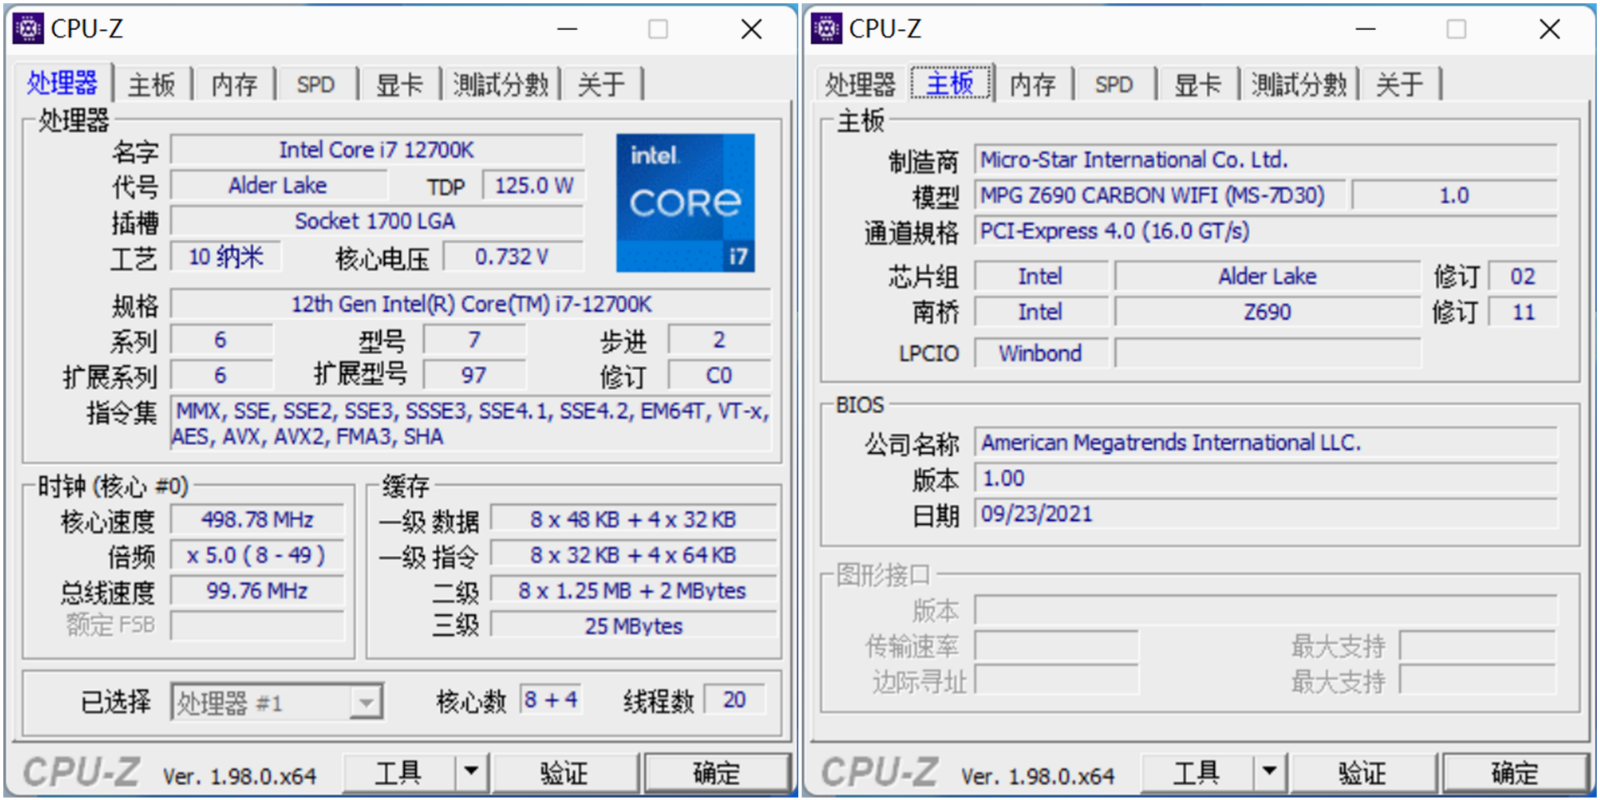
Task: Click the manufacturer Micro-Star International Co. Ltd.
Action: pos(1266,160)
